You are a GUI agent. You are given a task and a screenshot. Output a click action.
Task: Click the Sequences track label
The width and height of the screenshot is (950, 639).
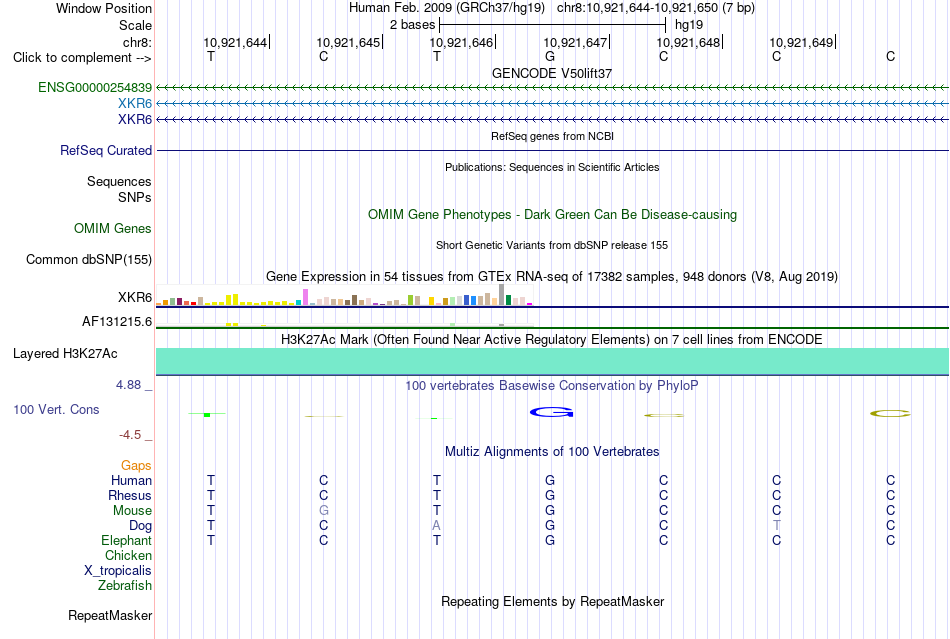pos(119,182)
